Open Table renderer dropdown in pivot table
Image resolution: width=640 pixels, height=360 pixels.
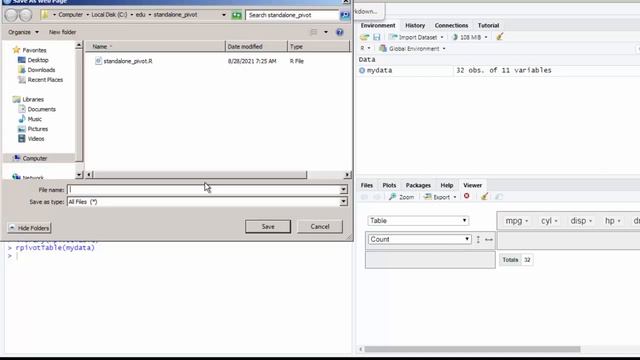pos(418,220)
